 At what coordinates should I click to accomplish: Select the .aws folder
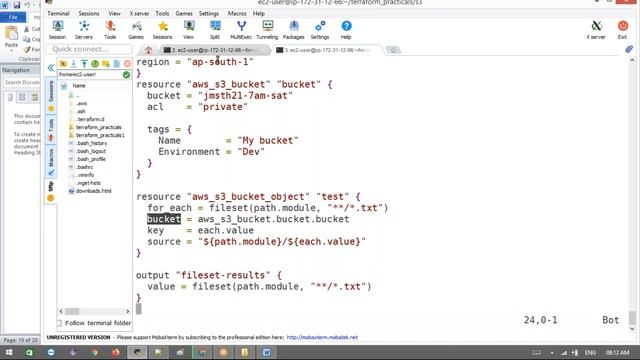coord(82,103)
